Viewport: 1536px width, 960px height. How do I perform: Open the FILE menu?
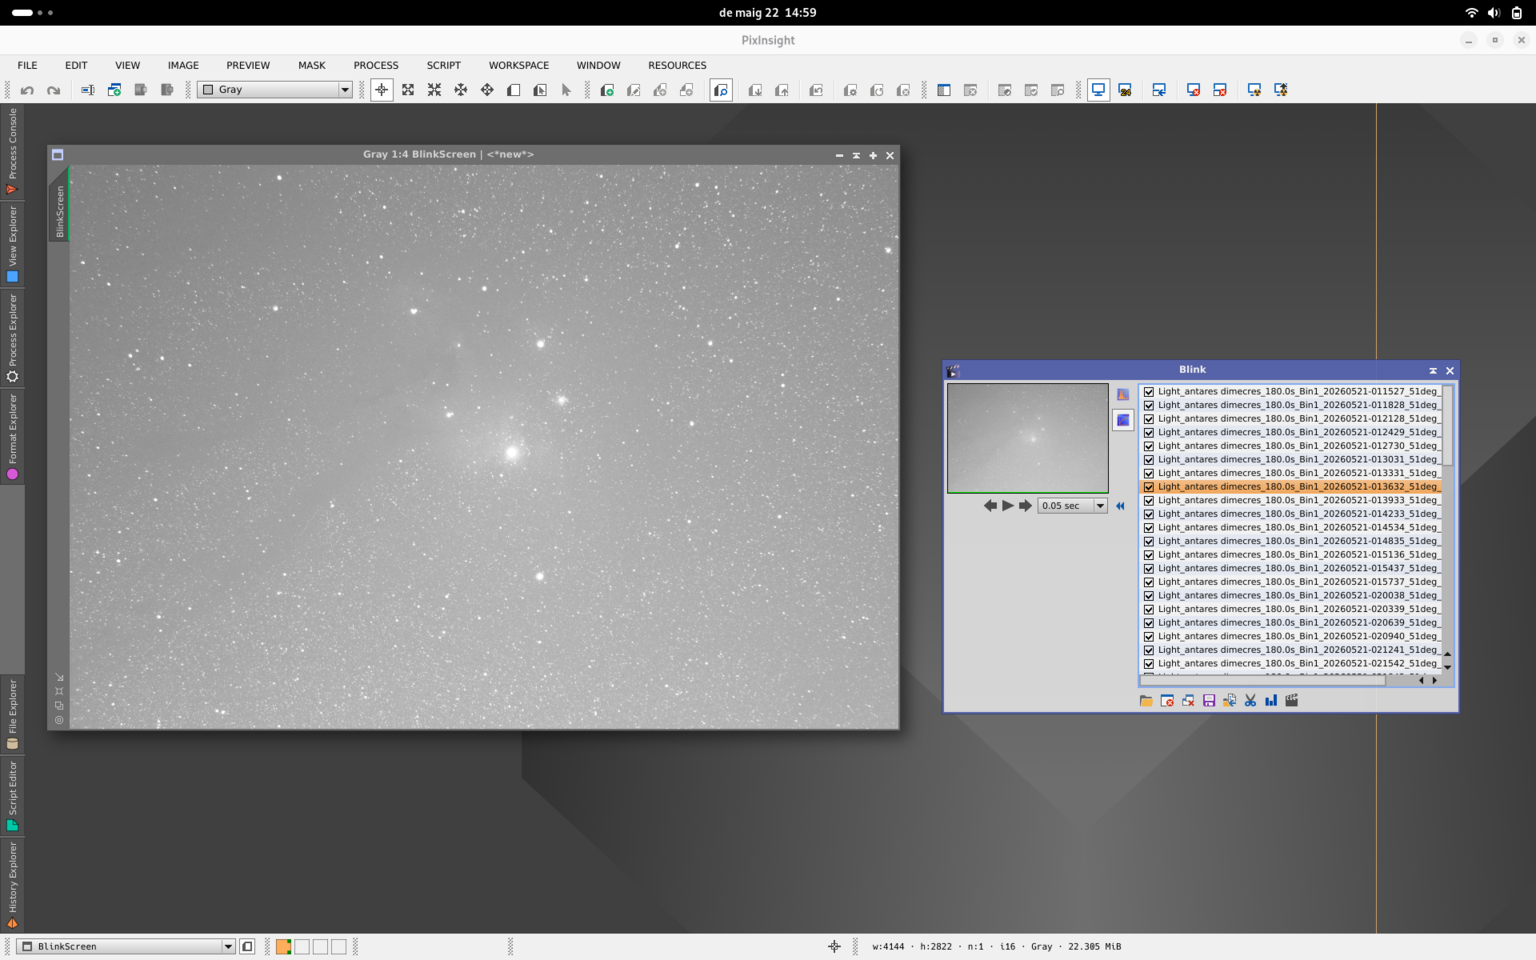click(x=27, y=65)
